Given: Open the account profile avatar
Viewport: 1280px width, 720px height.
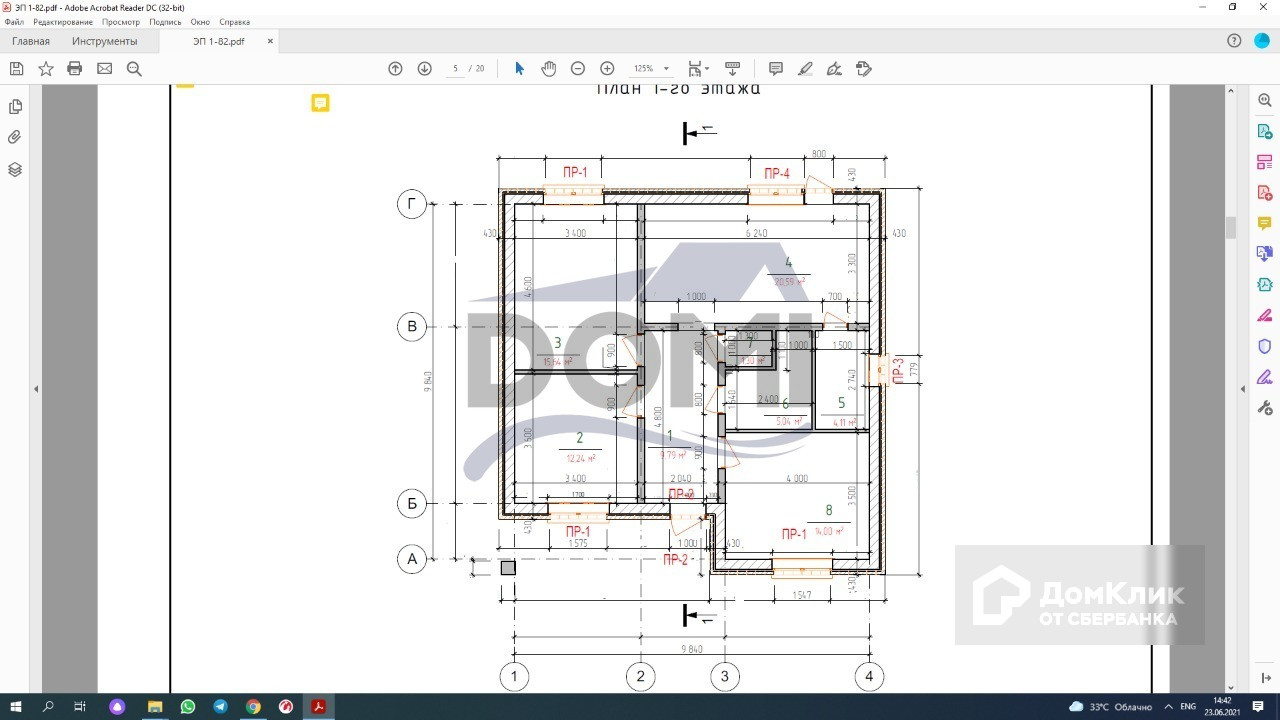Looking at the screenshot, I should (1262, 41).
